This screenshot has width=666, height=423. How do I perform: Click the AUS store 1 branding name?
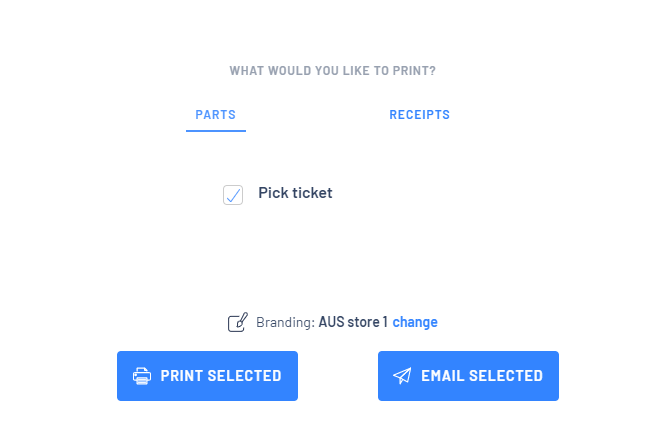pyautogui.click(x=353, y=322)
